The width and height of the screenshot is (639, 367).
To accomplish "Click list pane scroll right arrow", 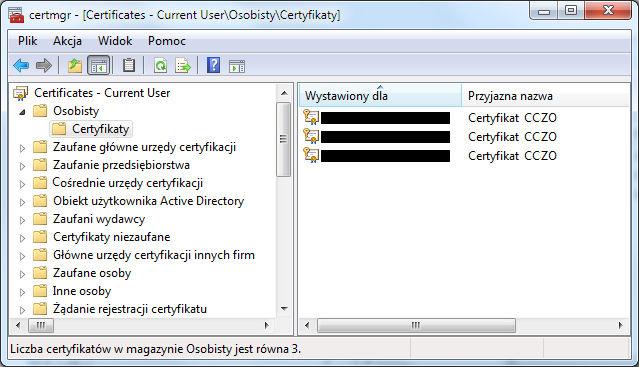I will [620, 325].
